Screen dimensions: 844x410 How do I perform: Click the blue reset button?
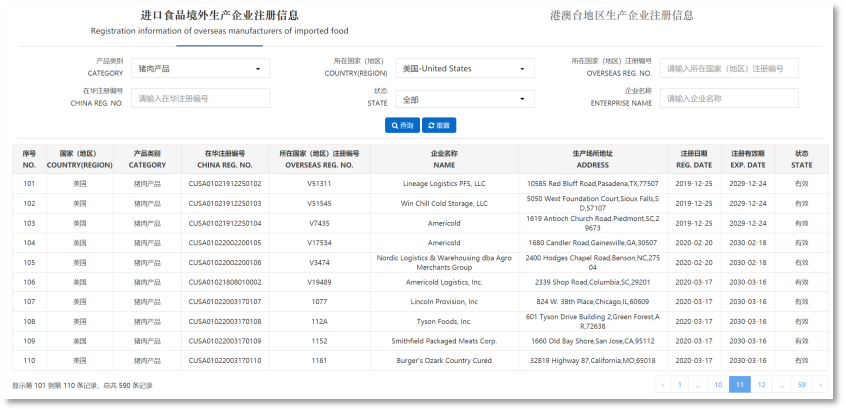click(439, 125)
